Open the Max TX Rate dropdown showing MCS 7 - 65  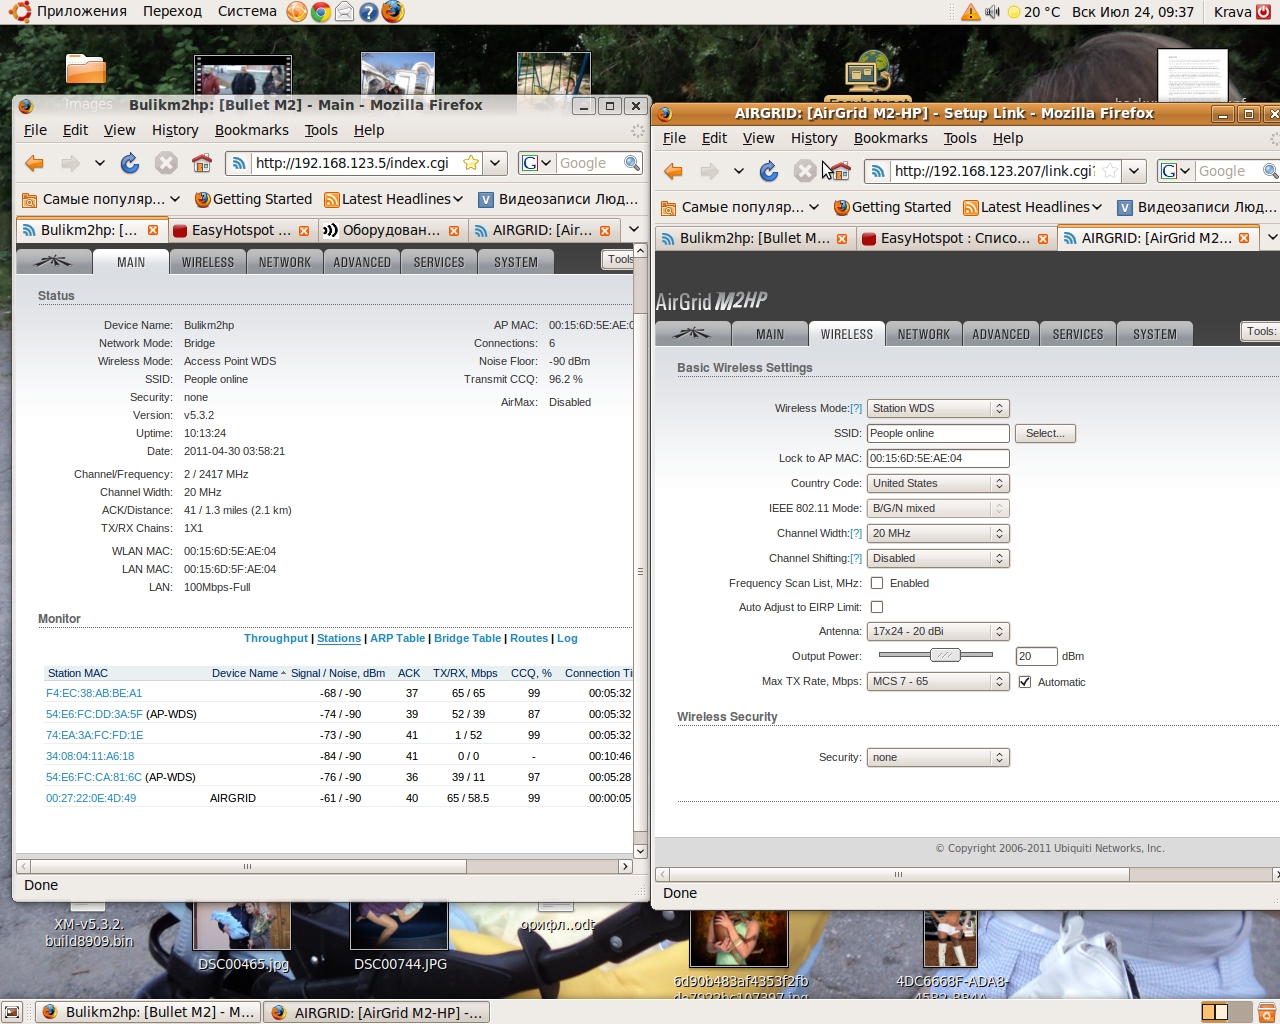pyautogui.click(x=938, y=681)
